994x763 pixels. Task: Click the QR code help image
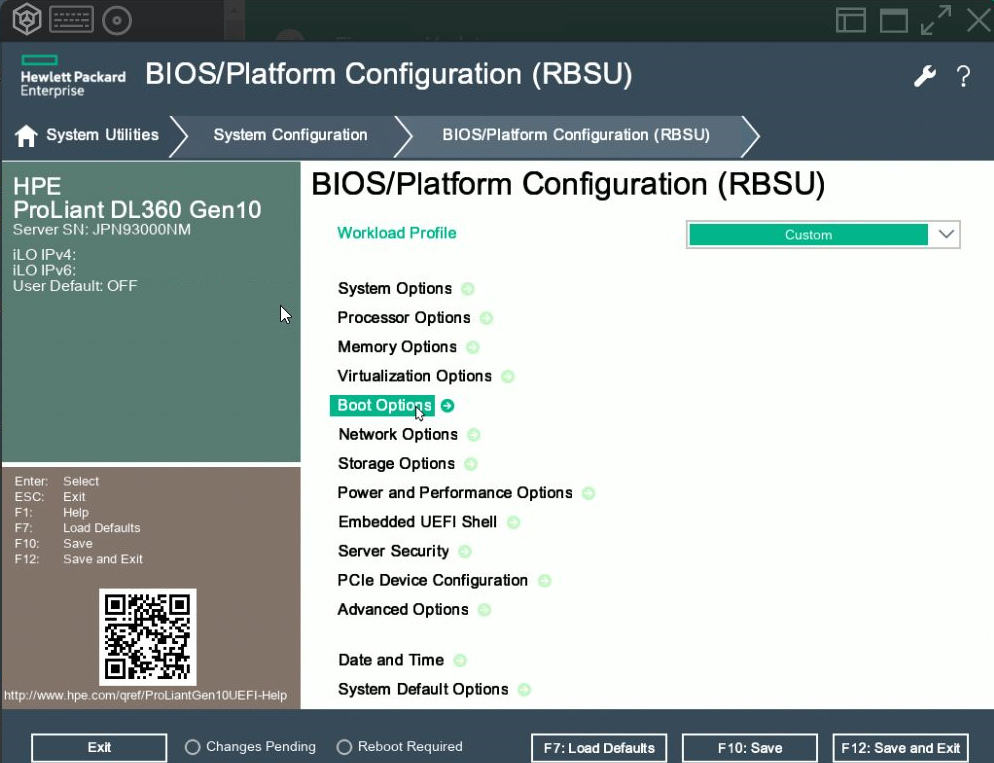click(148, 636)
